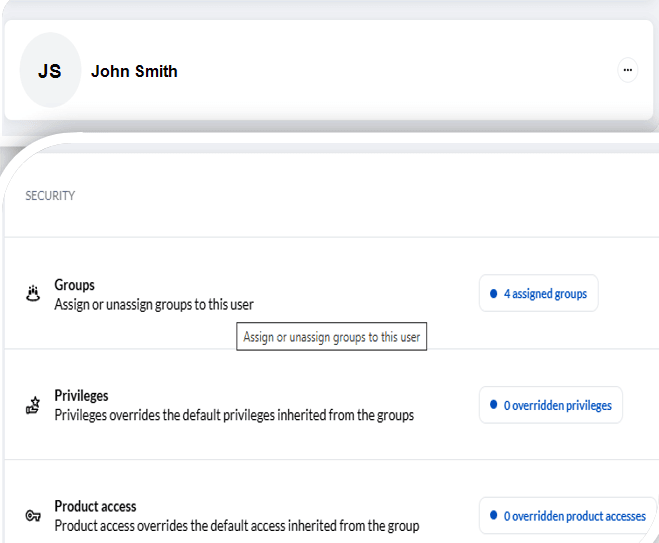
Task: Click the Privileges overrides description text
Action: click(x=234, y=415)
